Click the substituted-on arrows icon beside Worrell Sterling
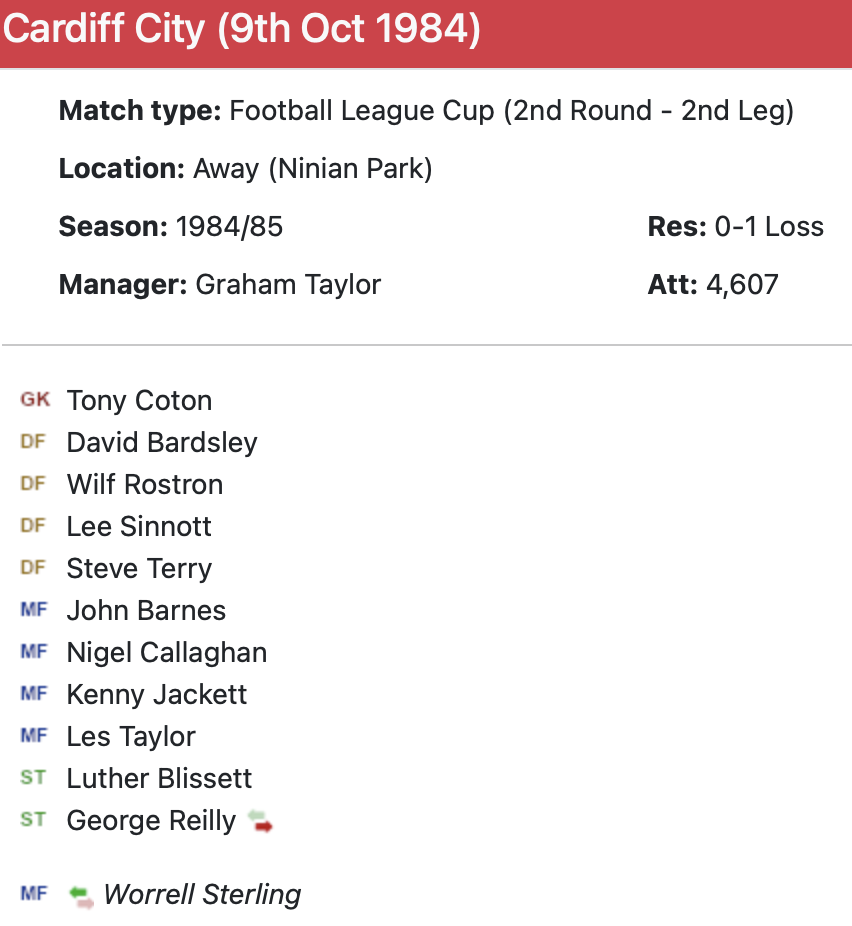Image resolution: width=852 pixels, height=926 pixels. click(x=82, y=896)
